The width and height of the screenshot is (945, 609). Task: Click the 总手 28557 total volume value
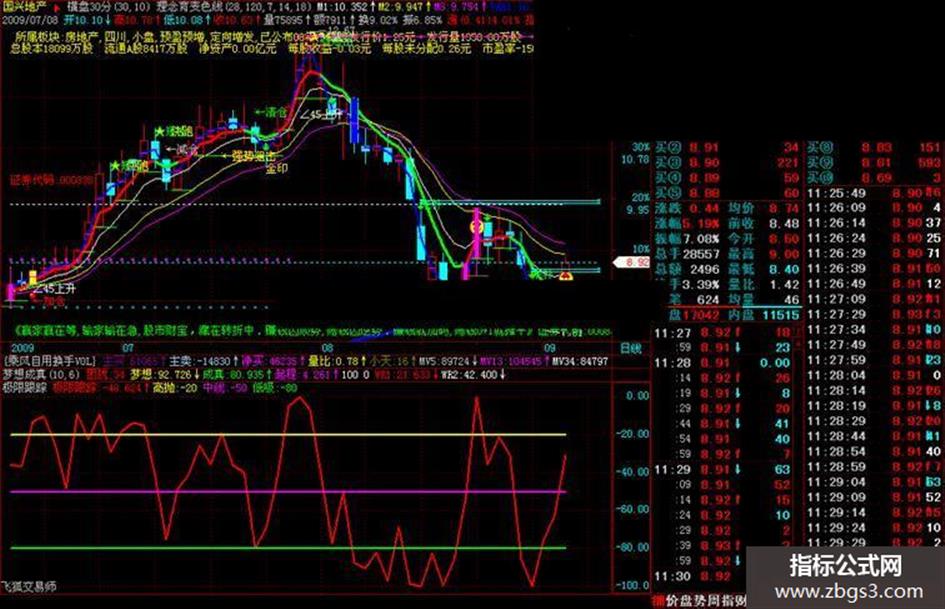[x=687, y=254]
